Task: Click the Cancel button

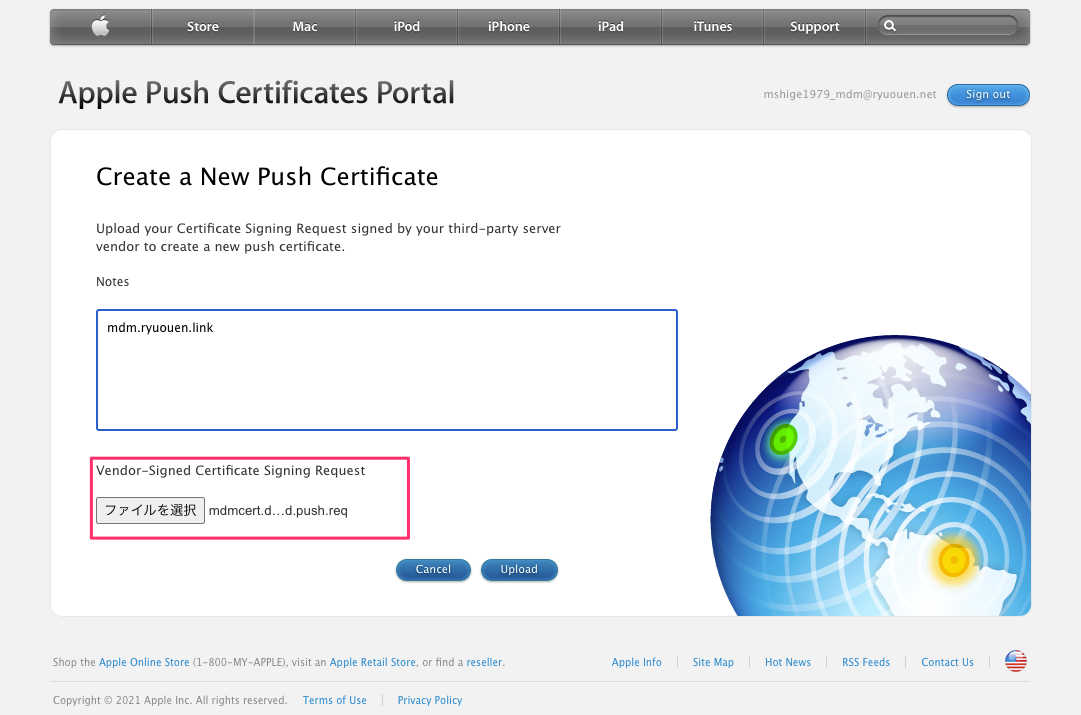Action: [433, 570]
